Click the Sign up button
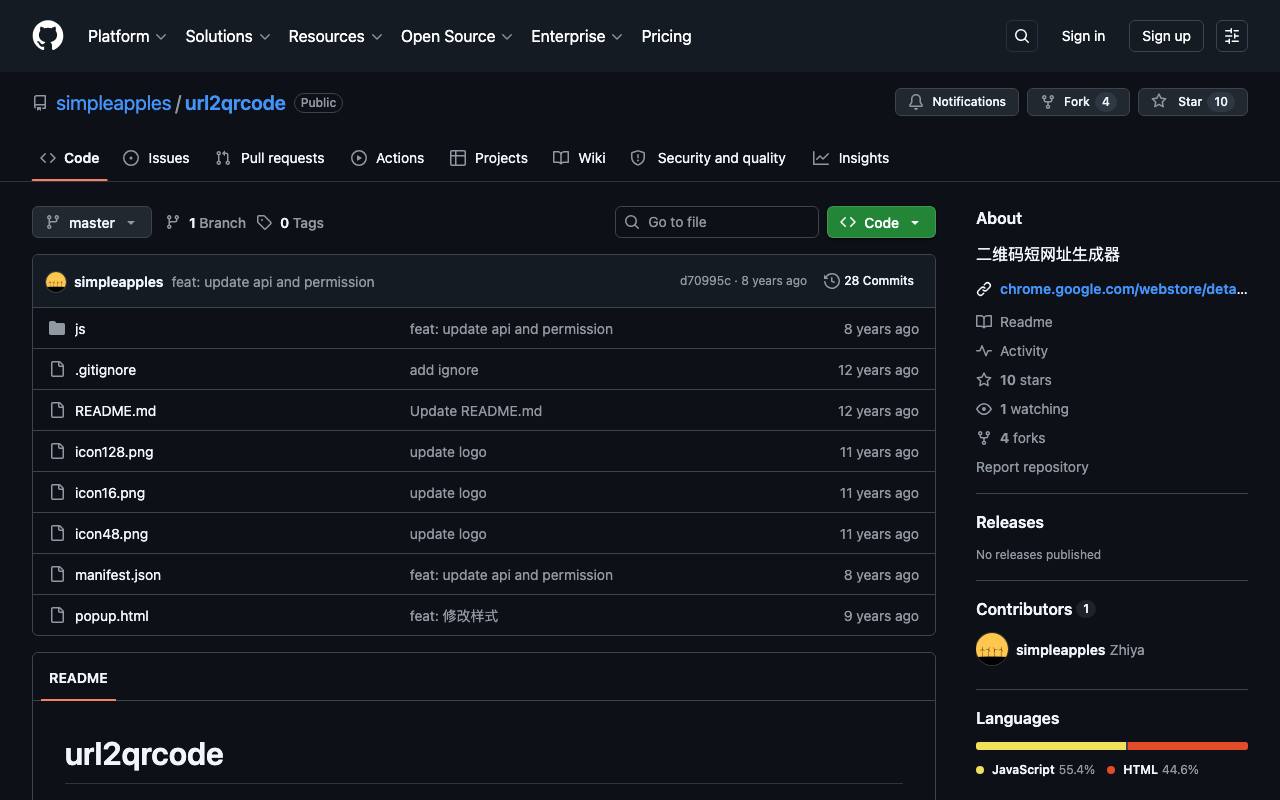 point(1166,36)
